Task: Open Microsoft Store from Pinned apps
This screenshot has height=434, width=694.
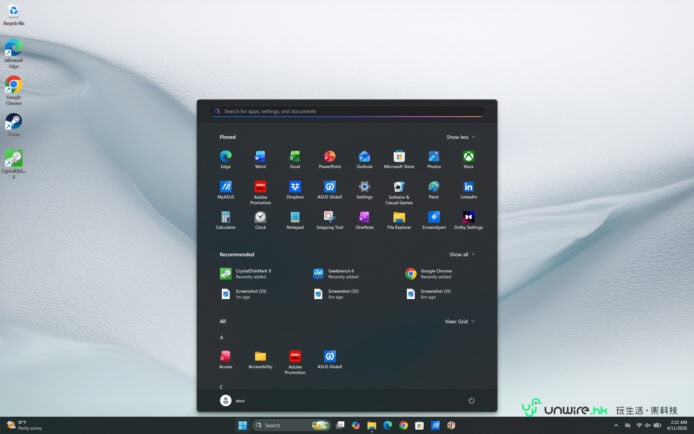Action: (x=399, y=159)
